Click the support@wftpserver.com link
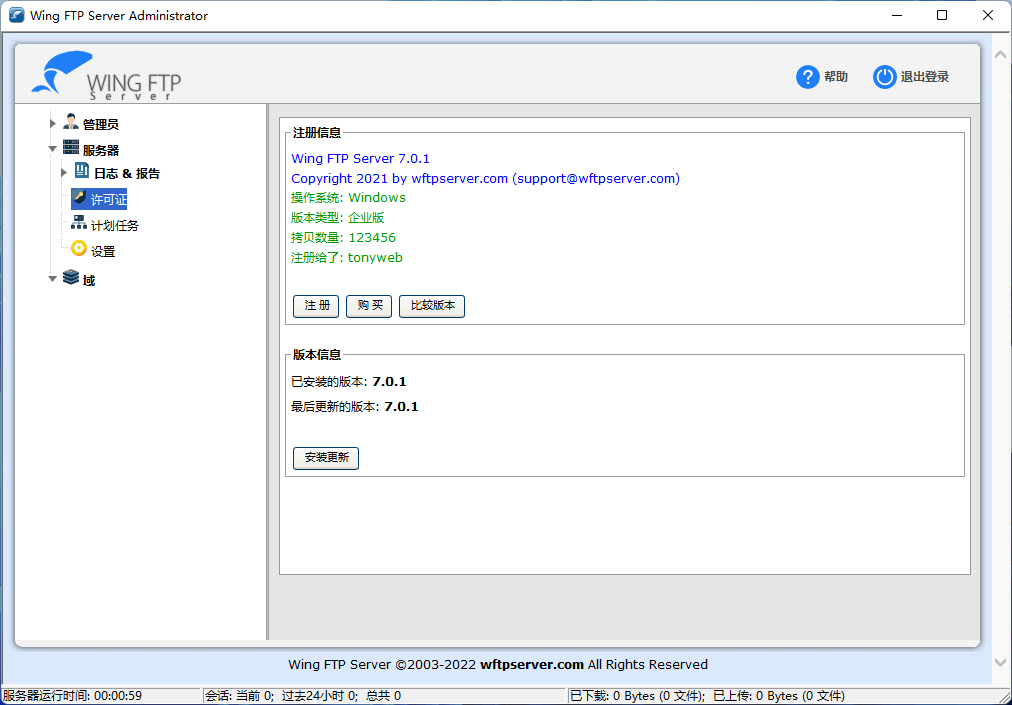The image size is (1012, 705). (x=596, y=178)
